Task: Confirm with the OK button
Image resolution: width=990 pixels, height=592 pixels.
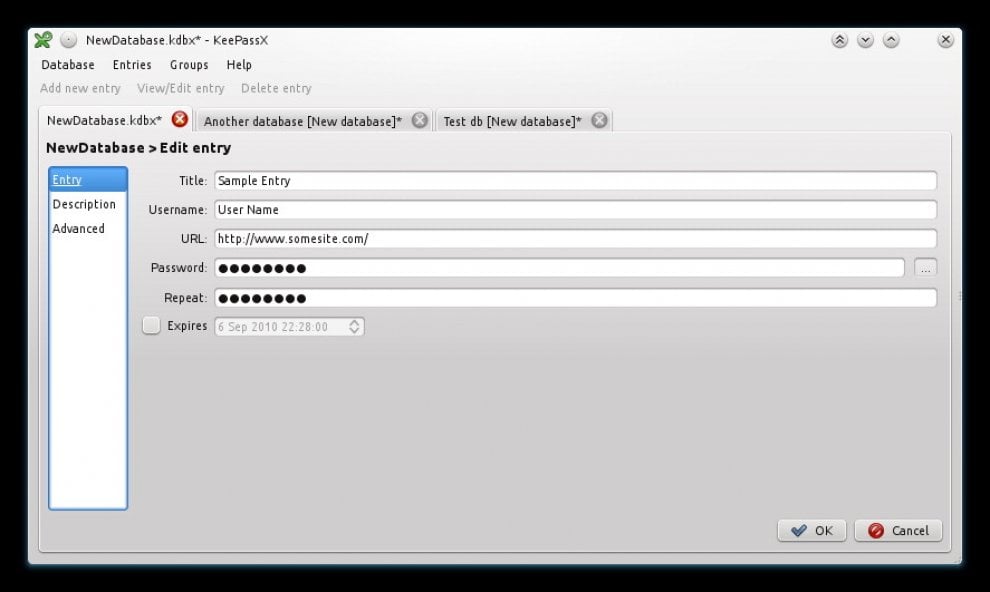Action: click(x=811, y=531)
